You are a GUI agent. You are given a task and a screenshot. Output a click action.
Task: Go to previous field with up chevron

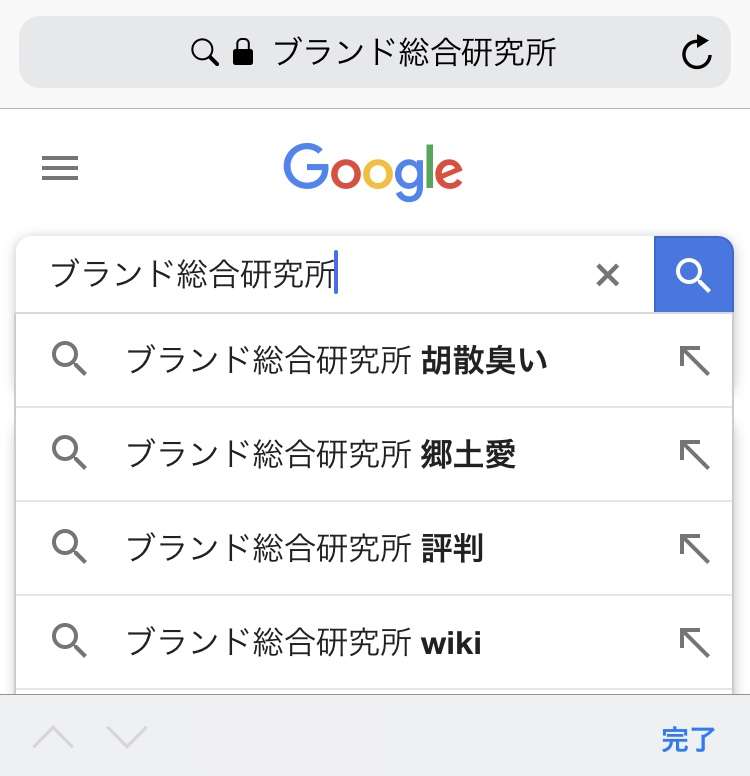(53, 738)
